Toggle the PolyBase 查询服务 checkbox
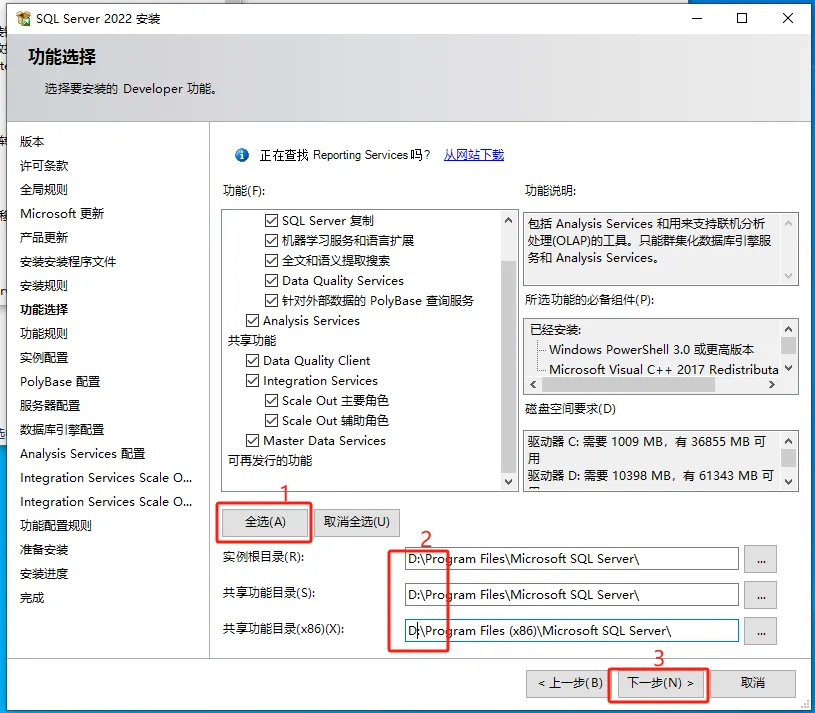 (x=271, y=300)
